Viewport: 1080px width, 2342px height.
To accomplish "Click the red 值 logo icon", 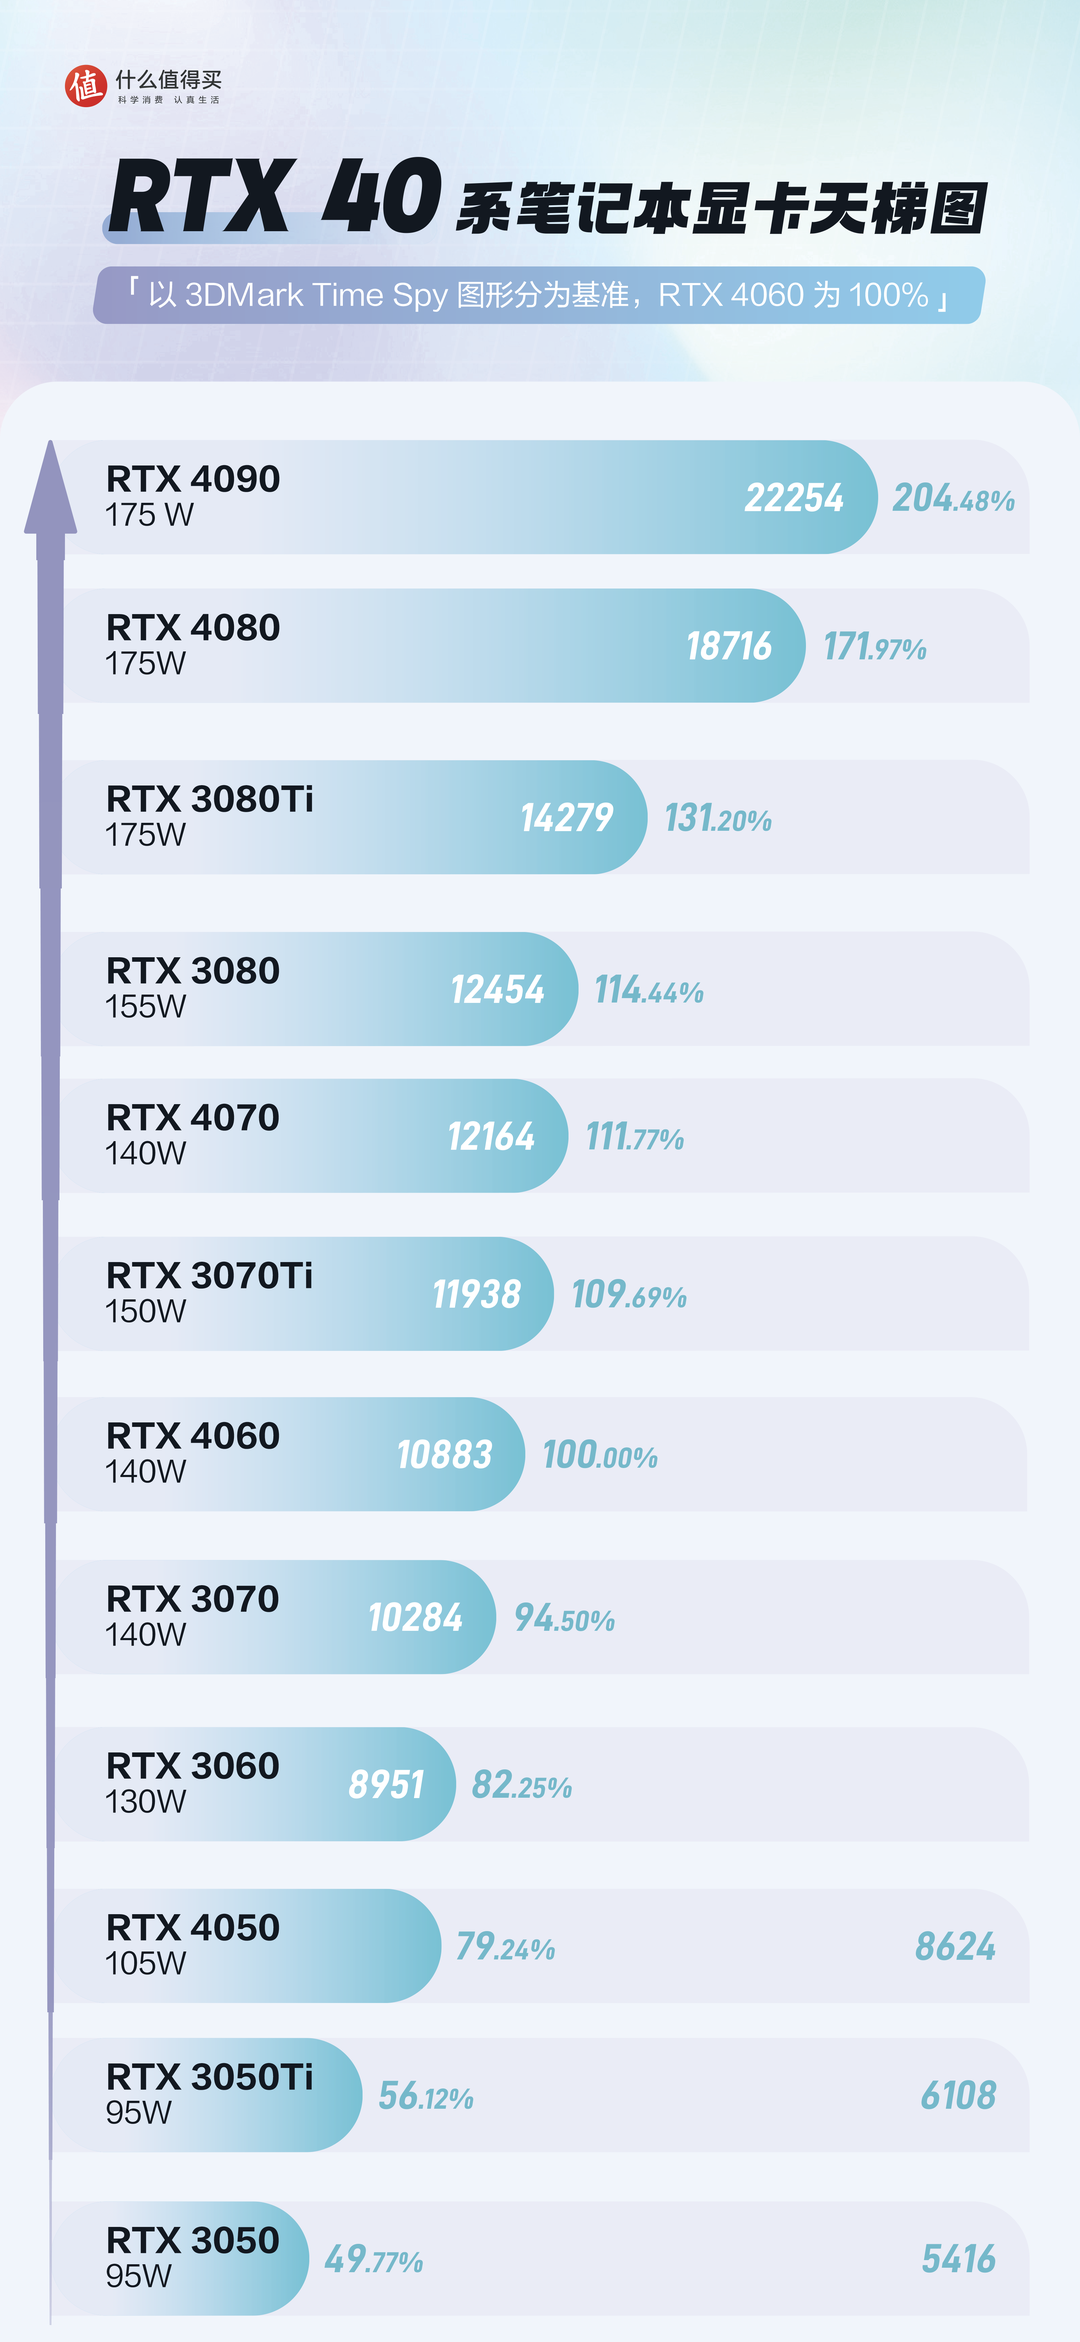I will tap(85, 86).
